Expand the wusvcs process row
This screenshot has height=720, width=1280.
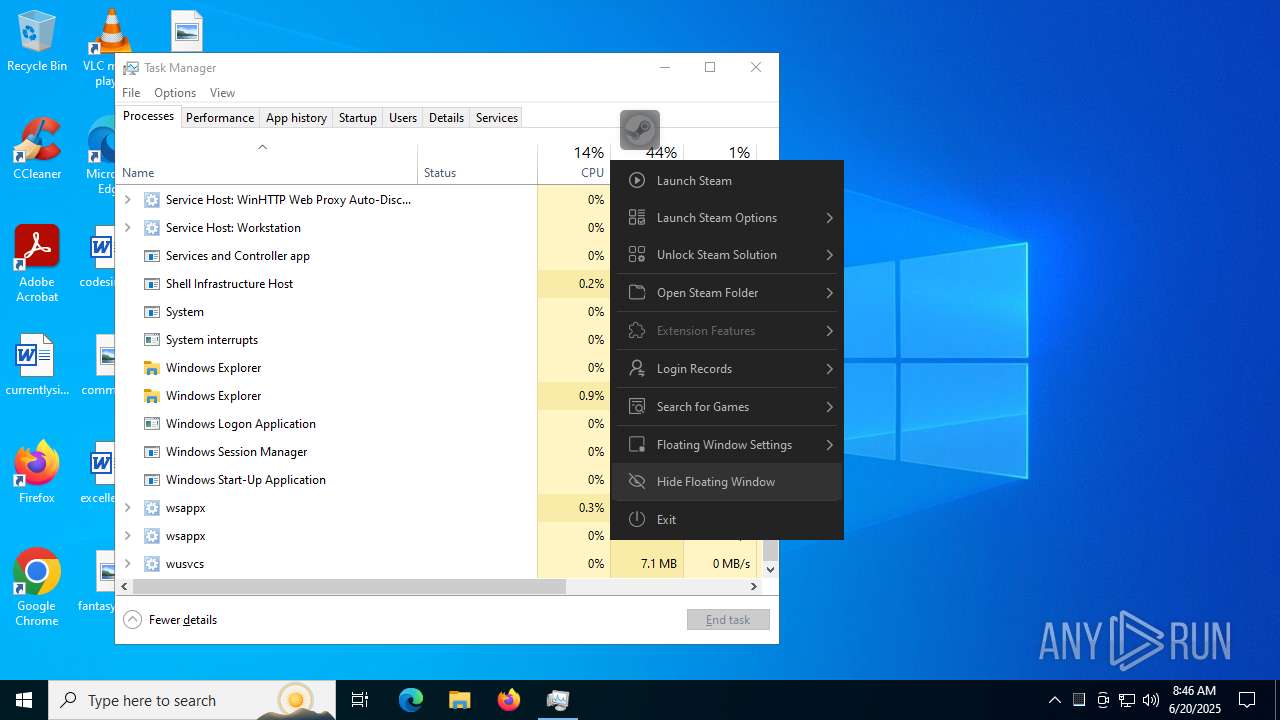(127, 563)
